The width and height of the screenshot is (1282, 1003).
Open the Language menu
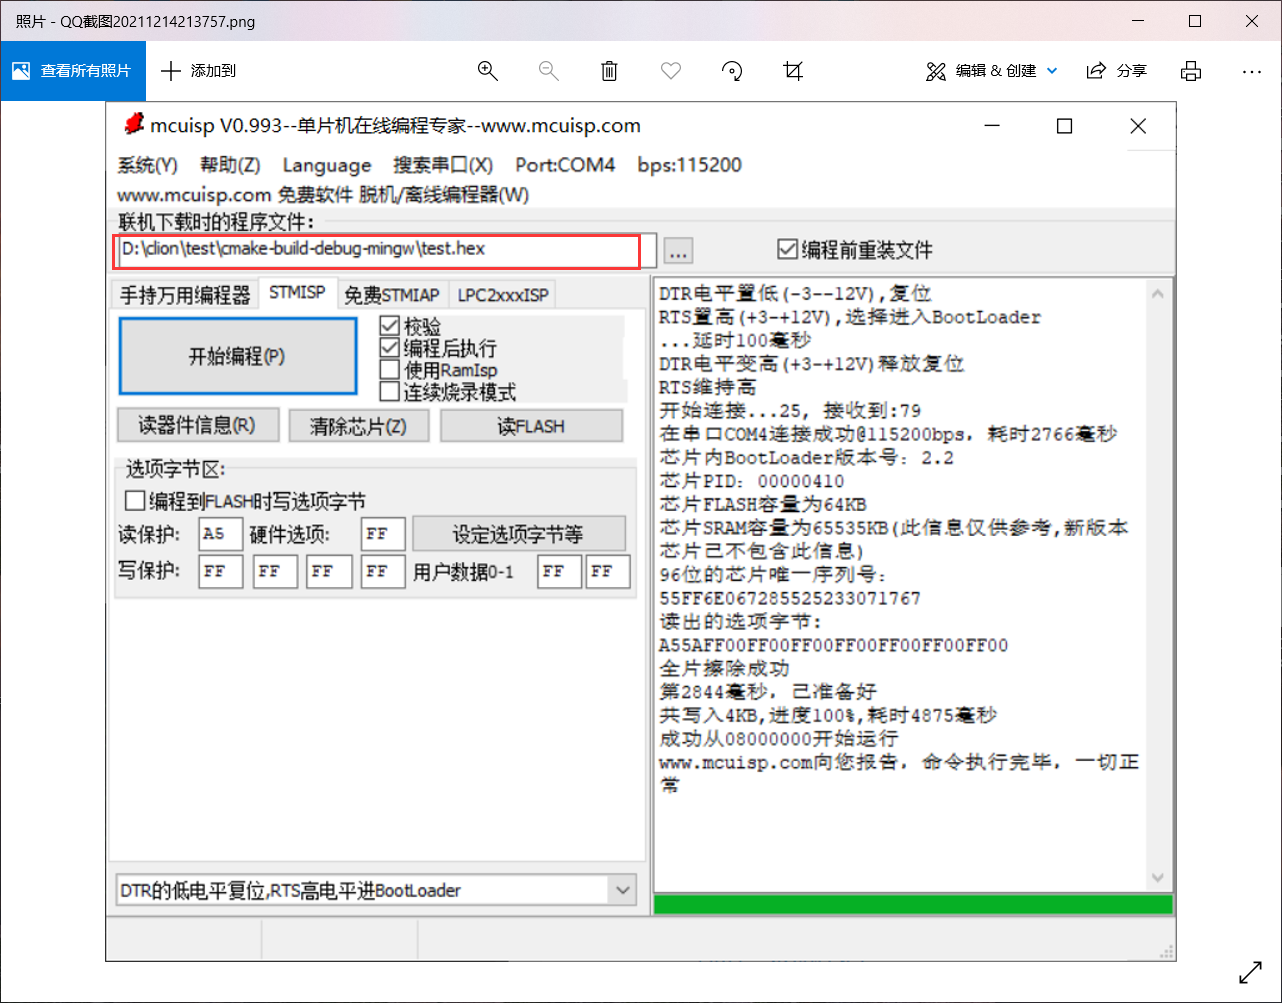(x=327, y=165)
